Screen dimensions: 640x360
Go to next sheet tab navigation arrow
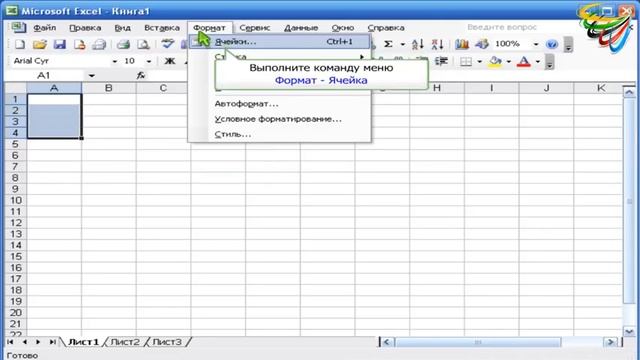pyautogui.click(x=38, y=342)
